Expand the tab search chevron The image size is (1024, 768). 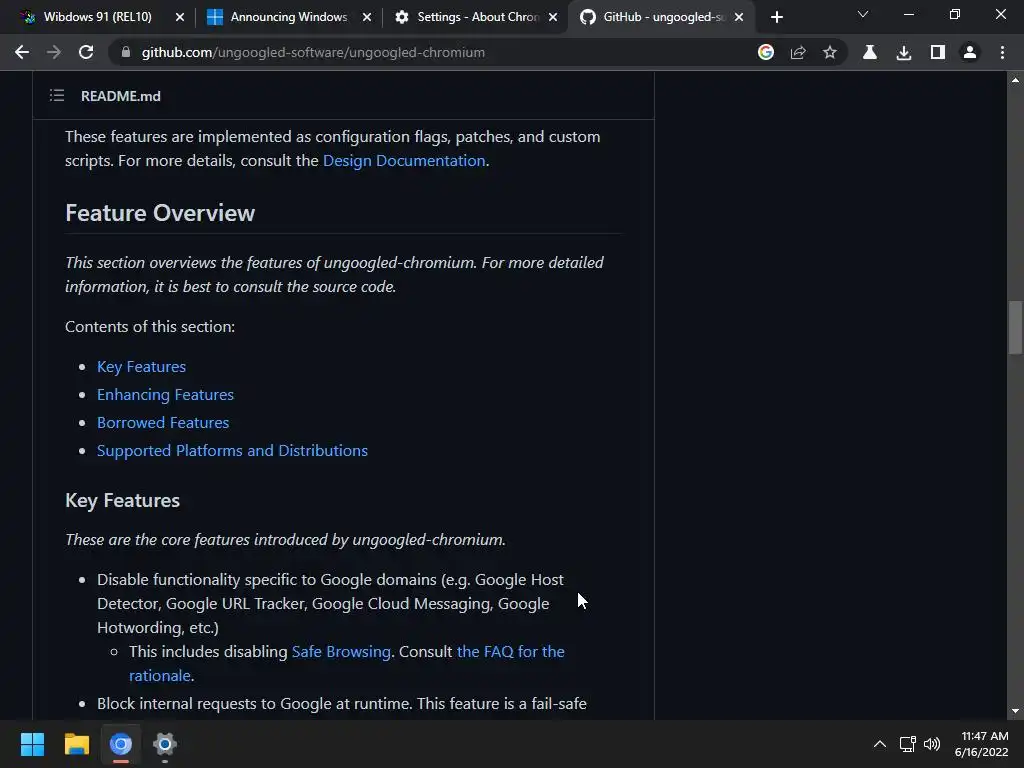[863, 14]
